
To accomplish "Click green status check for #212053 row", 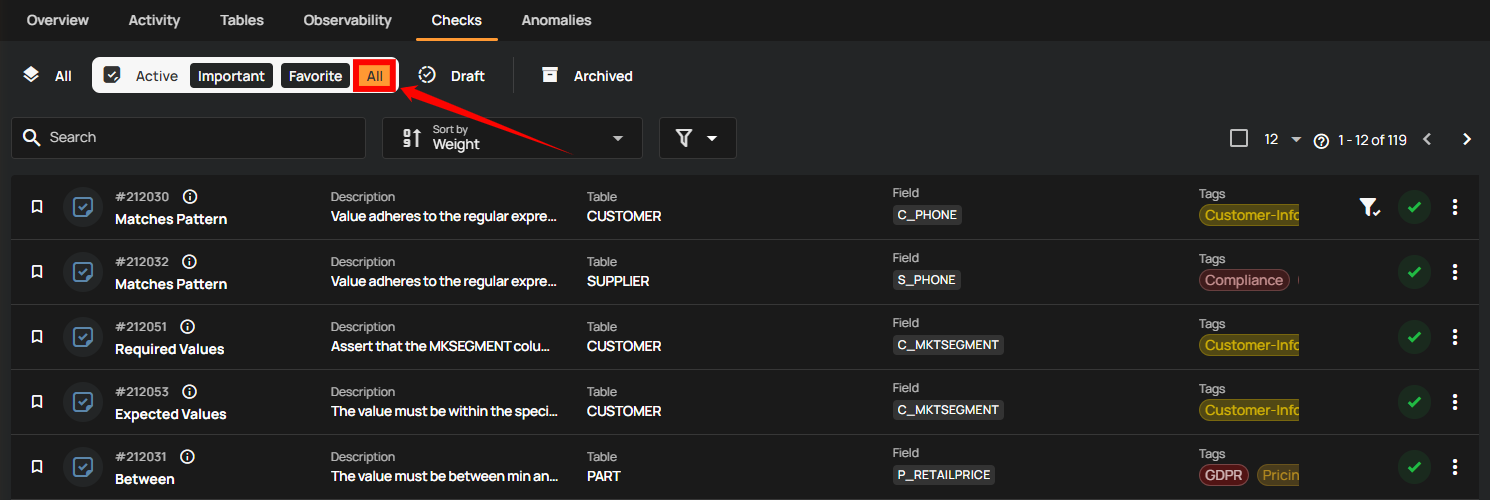I will 1414,402.
